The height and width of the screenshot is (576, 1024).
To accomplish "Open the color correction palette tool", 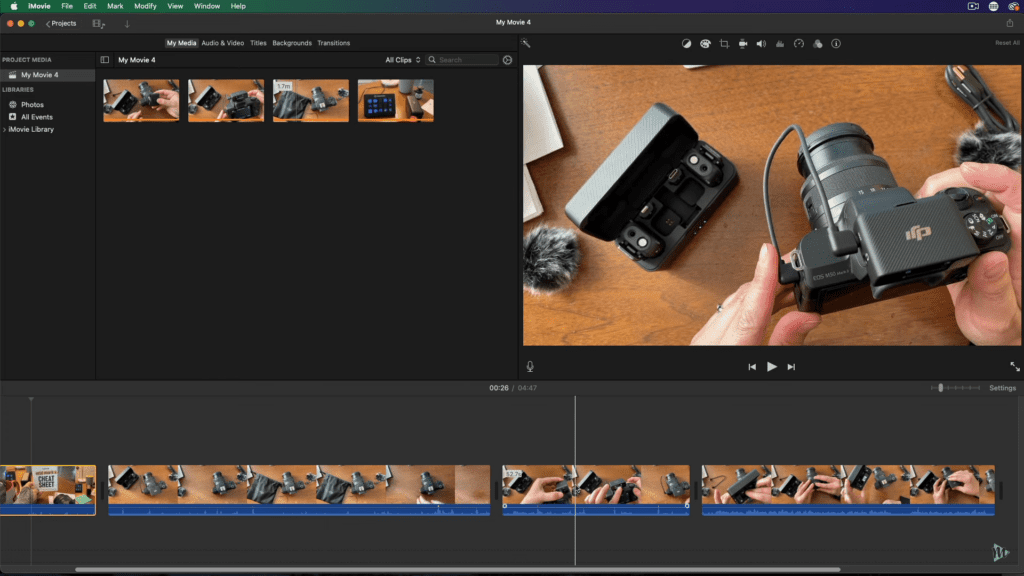I will (705, 44).
